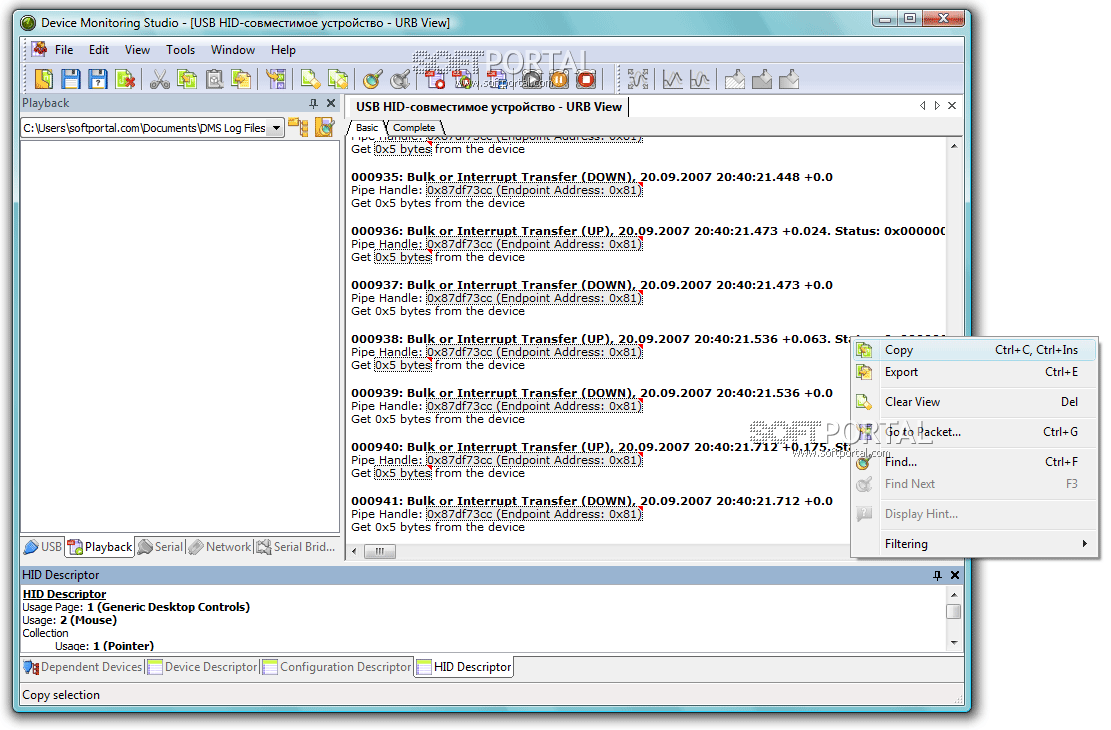Click the HID Descriptor panel scroll down arrow

[954, 643]
